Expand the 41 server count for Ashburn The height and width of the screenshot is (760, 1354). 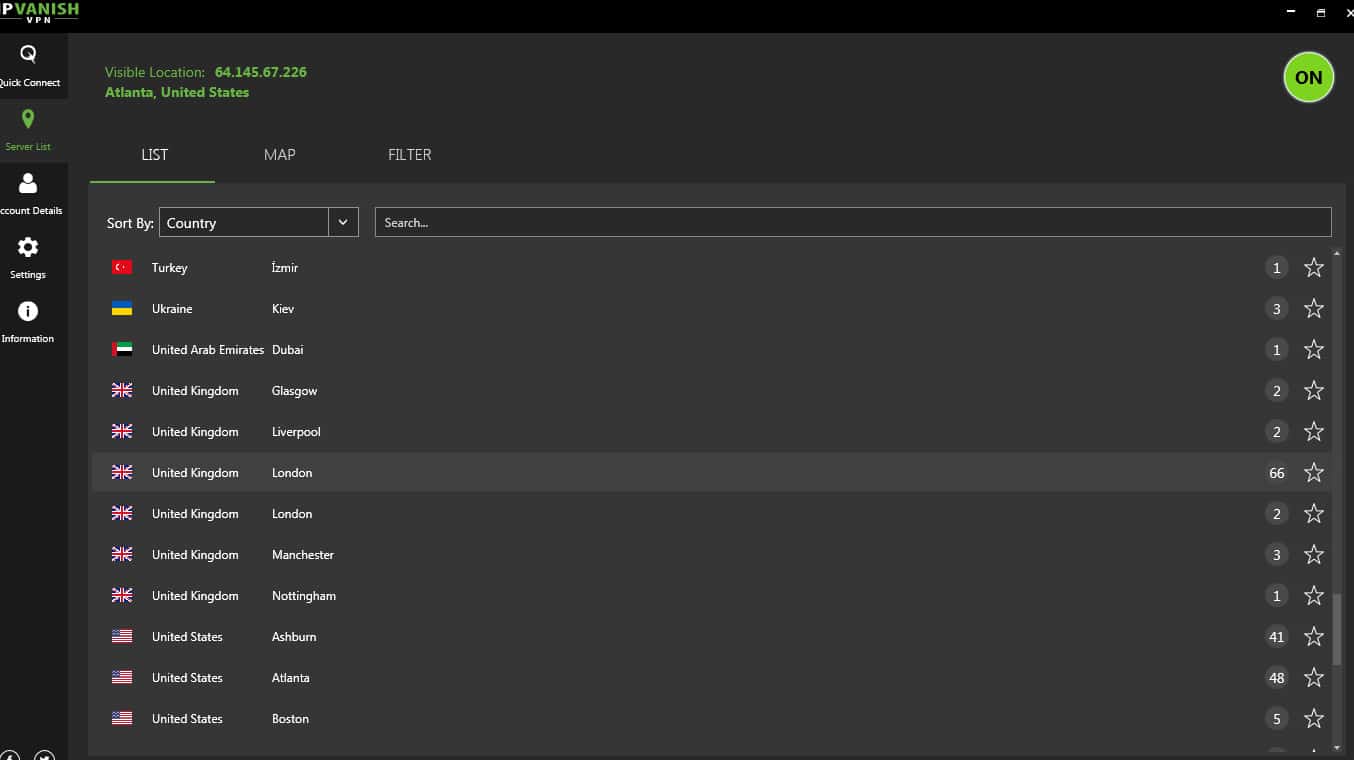[x=1276, y=636]
